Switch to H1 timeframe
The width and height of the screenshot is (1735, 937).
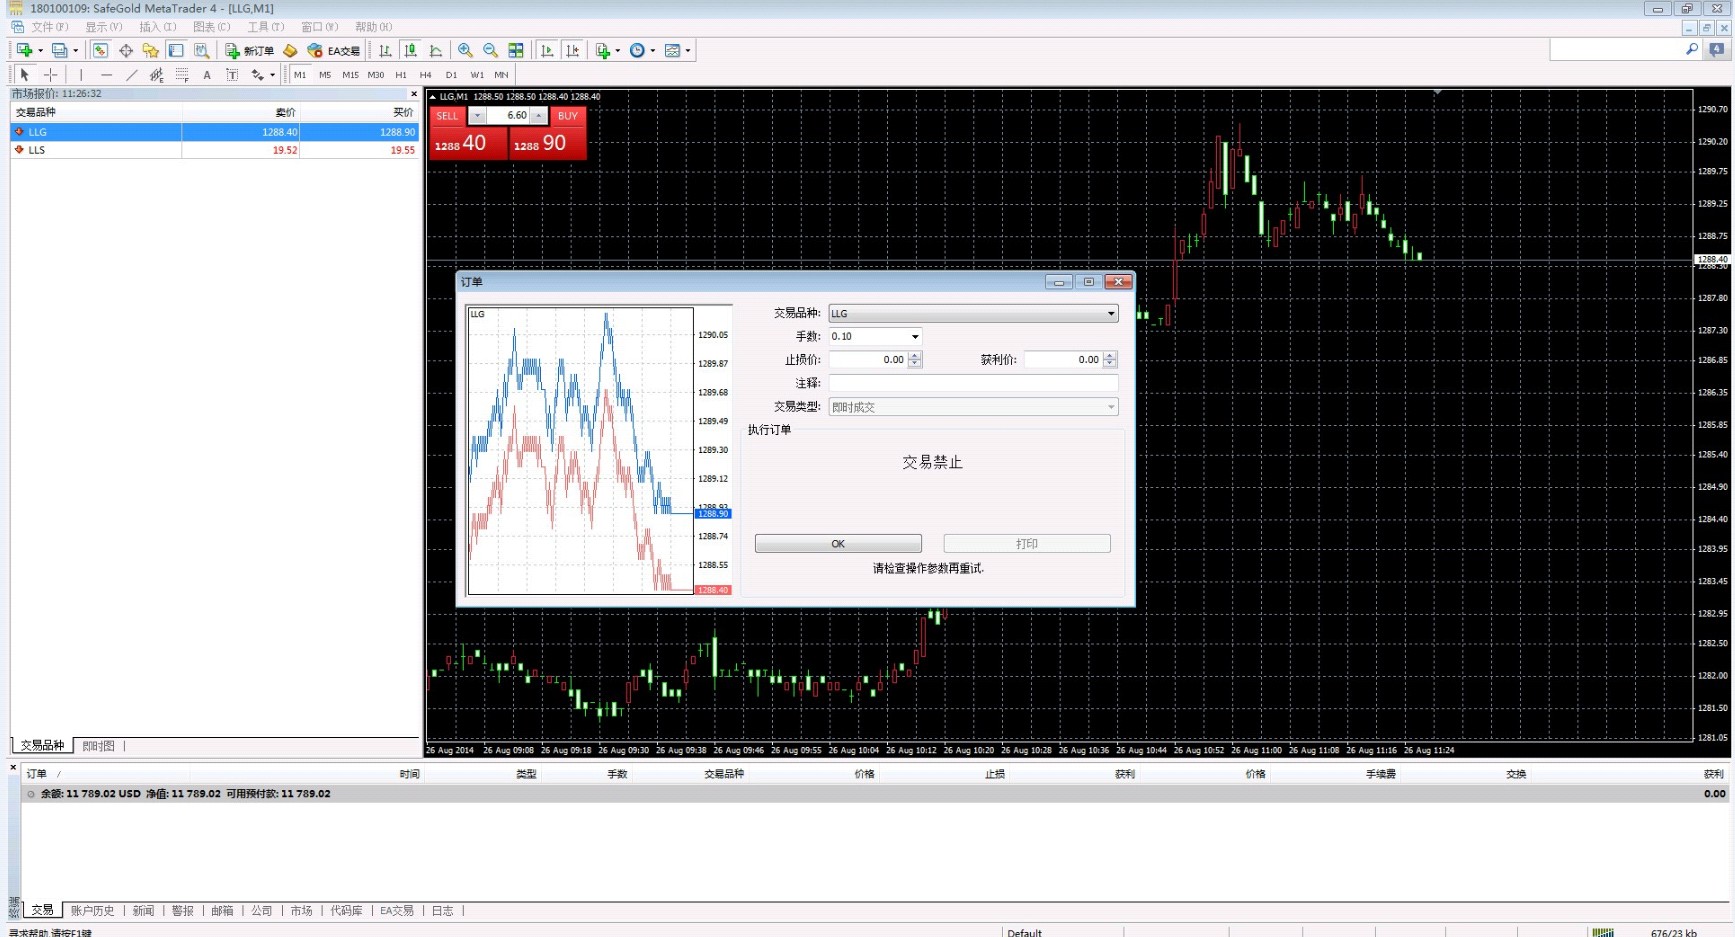point(401,75)
